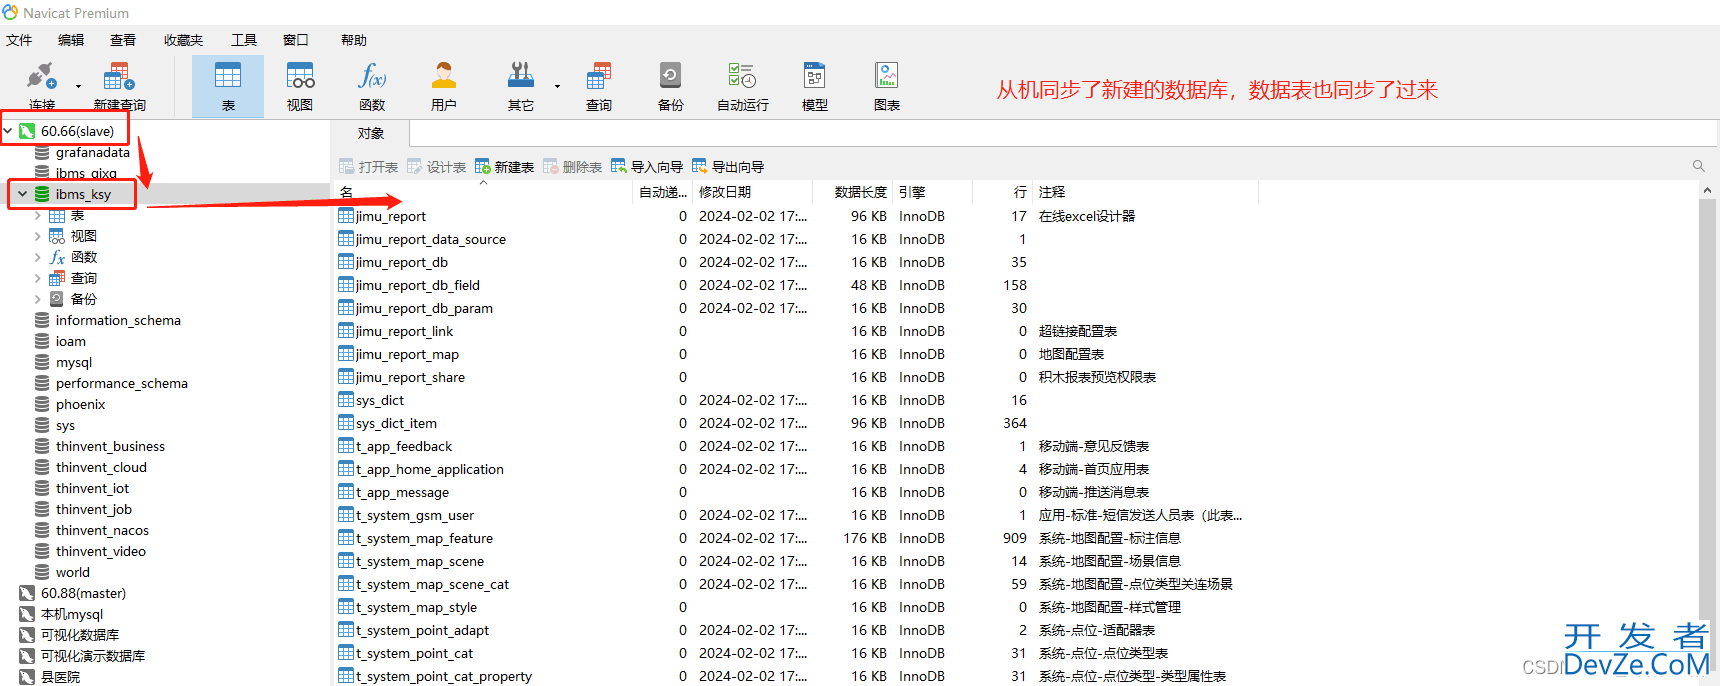This screenshot has width=1720, height=686.
Task: Open the 连接 connection tool
Action: 41,86
